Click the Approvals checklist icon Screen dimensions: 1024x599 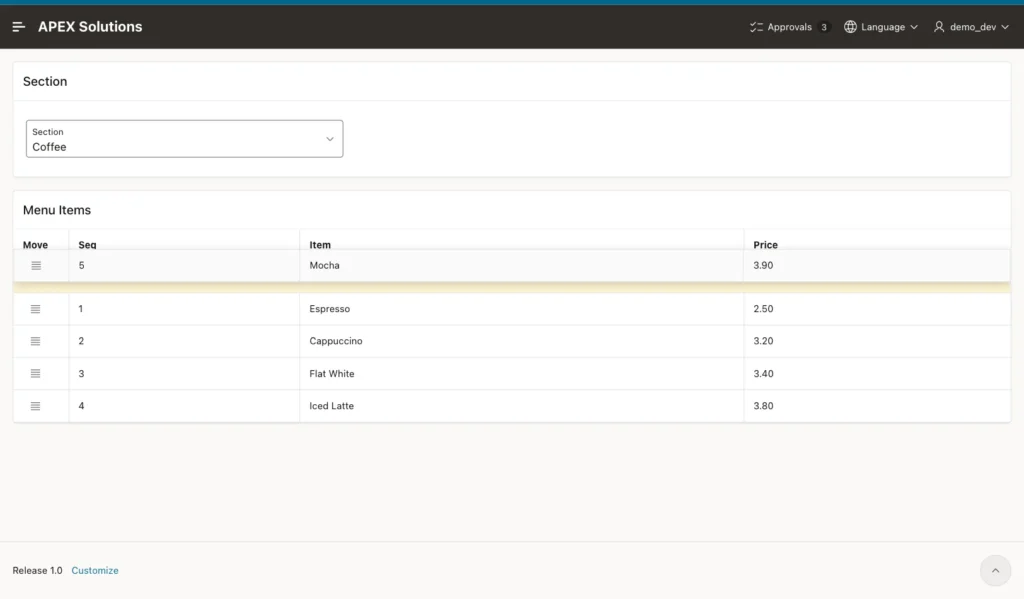point(756,27)
